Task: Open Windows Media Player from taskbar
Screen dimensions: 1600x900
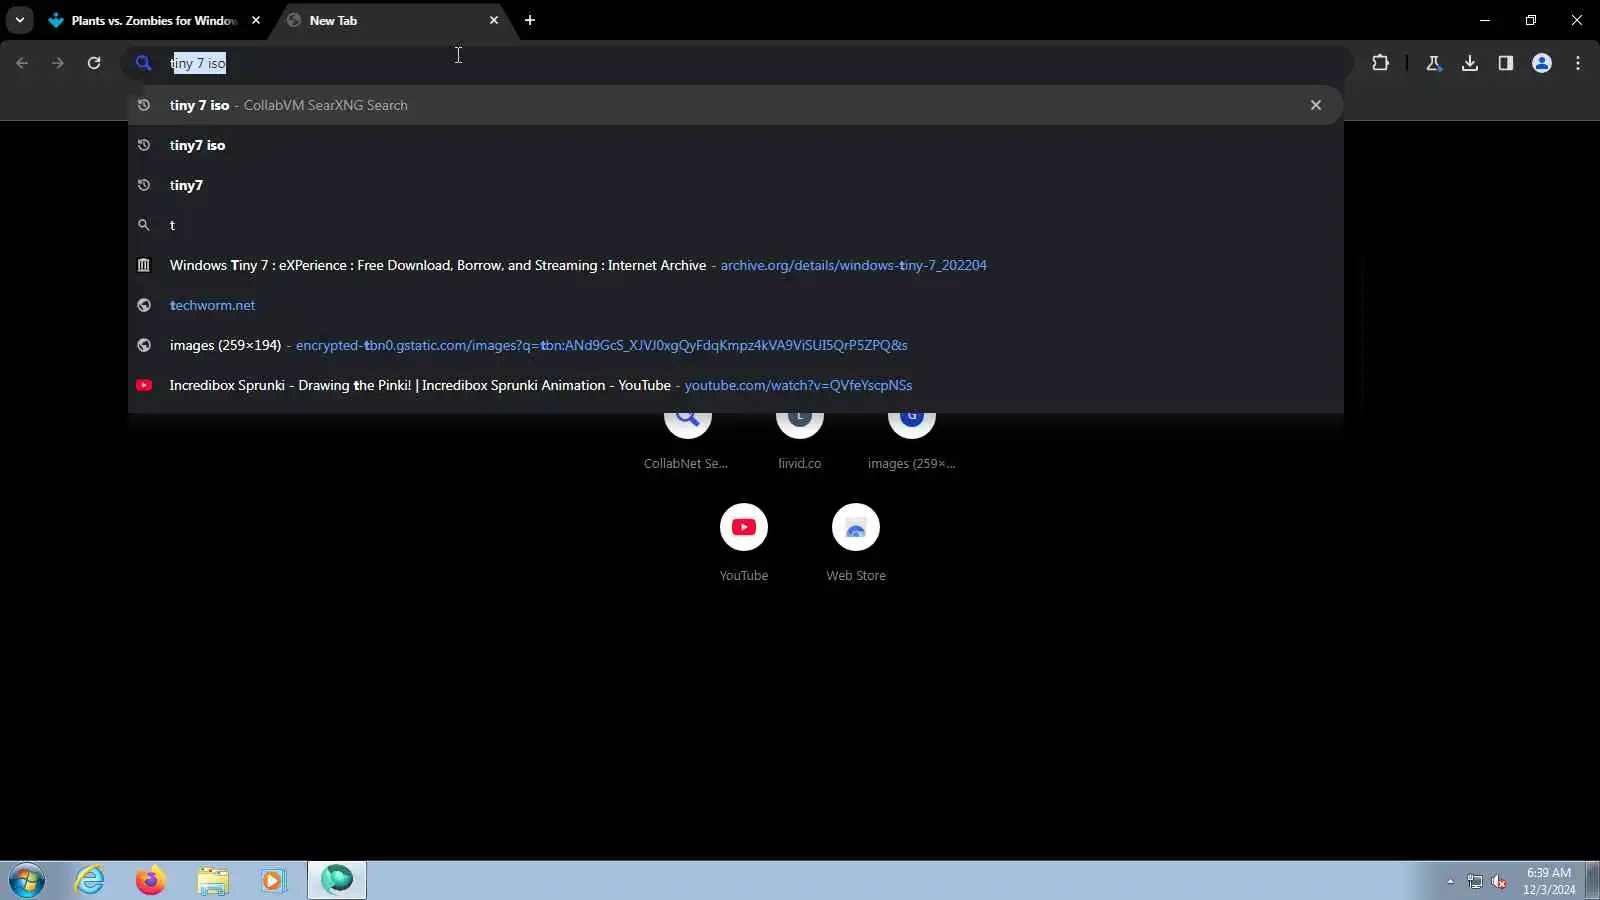Action: coord(273,880)
